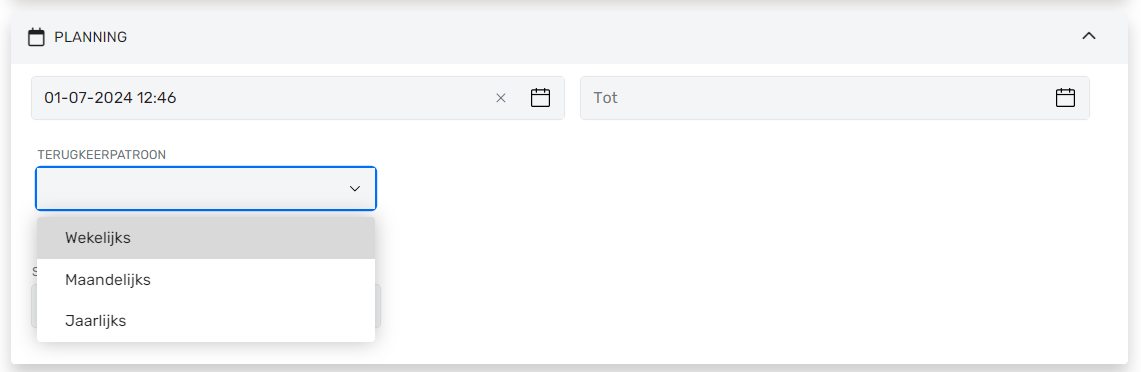Click the 12:46 time in the start field

click(157, 98)
